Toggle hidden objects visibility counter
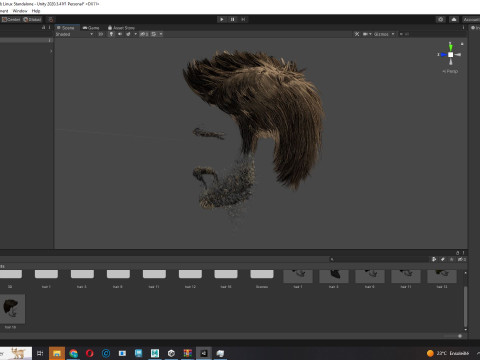 144,34
